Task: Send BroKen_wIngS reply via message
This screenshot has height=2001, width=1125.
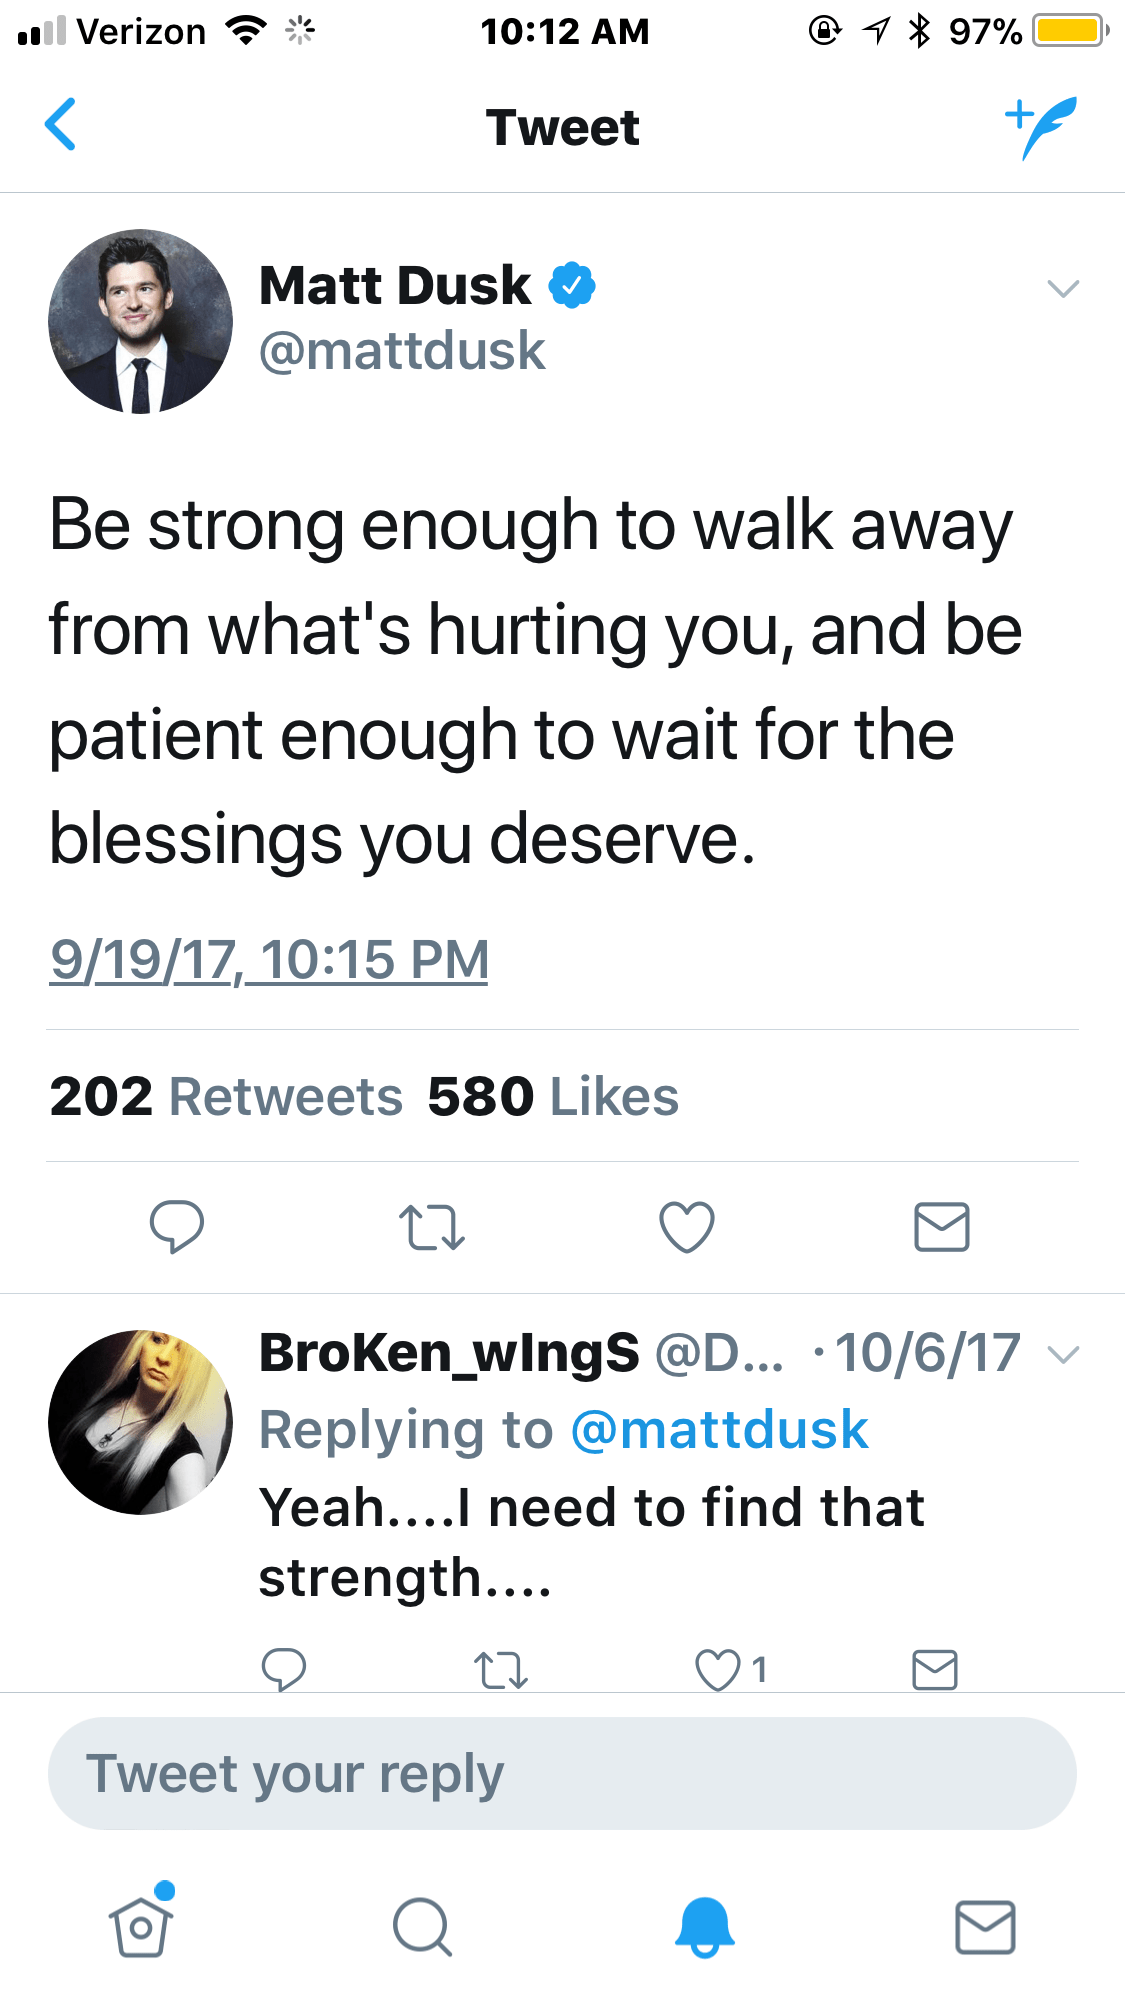Action: click(935, 1669)
